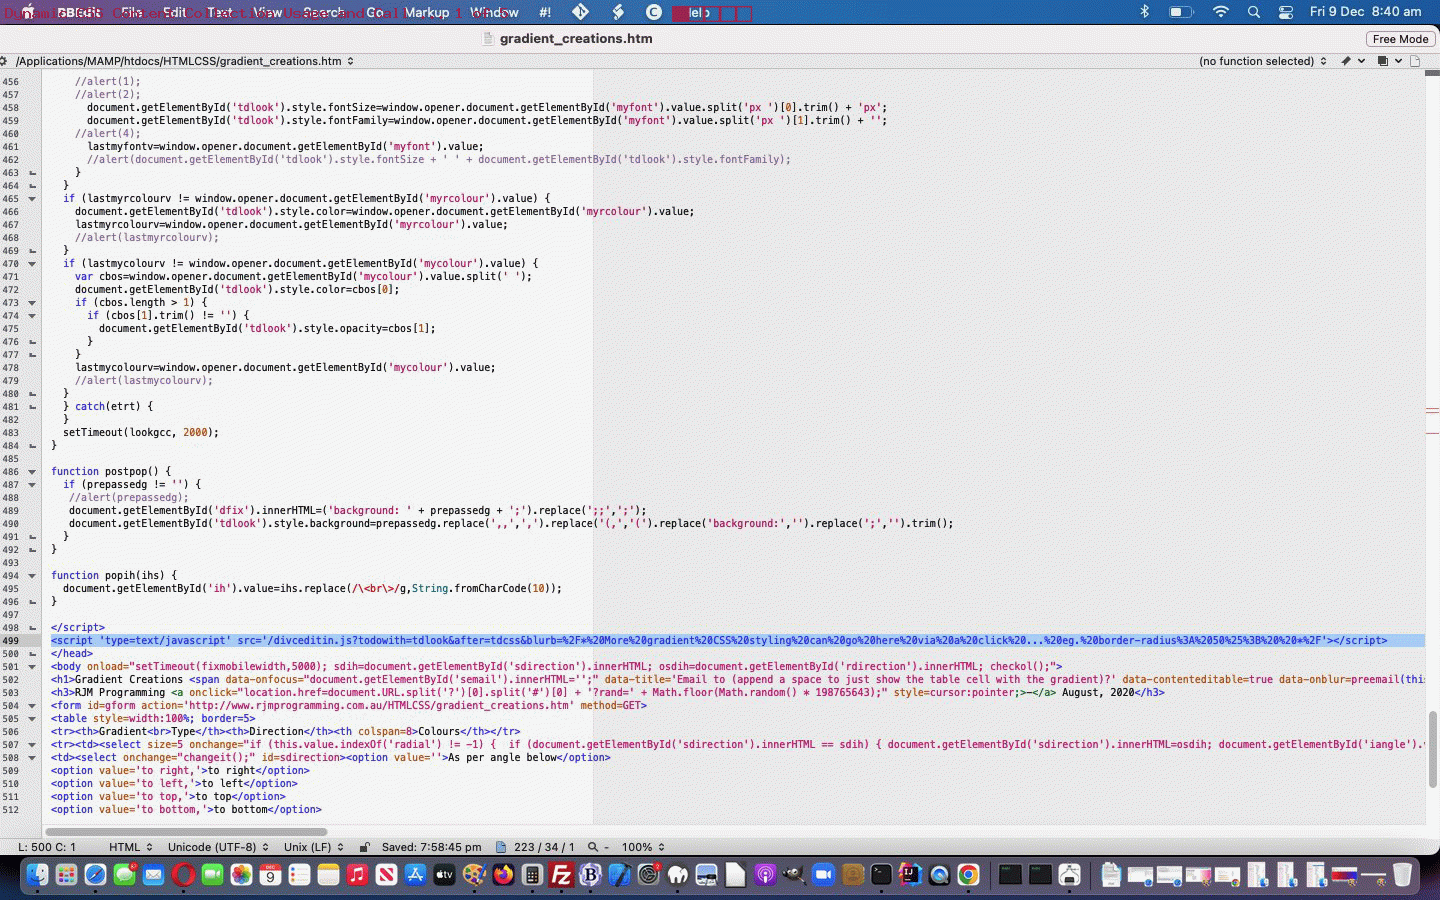Open Control Centre icon
This screenshot has width=1440, height=900.
(x=1286, y=12)
